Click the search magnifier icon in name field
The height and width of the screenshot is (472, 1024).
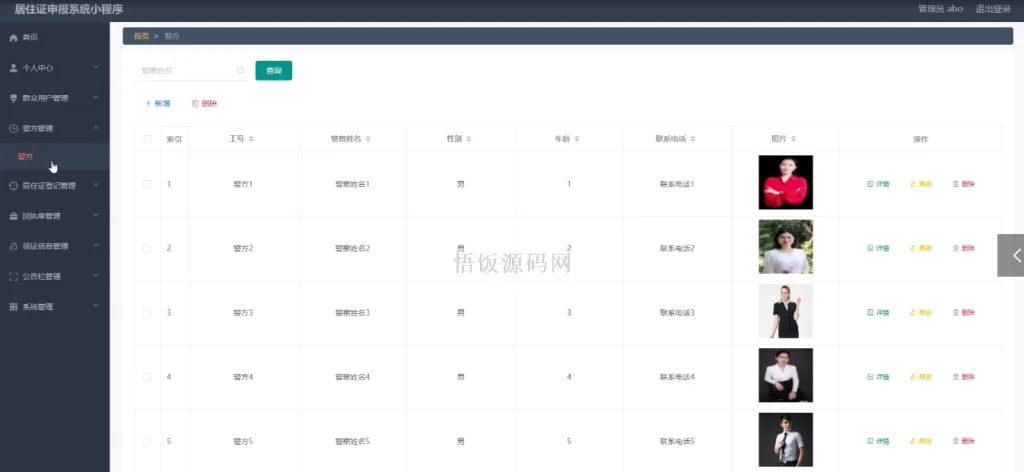coord(240,71)
